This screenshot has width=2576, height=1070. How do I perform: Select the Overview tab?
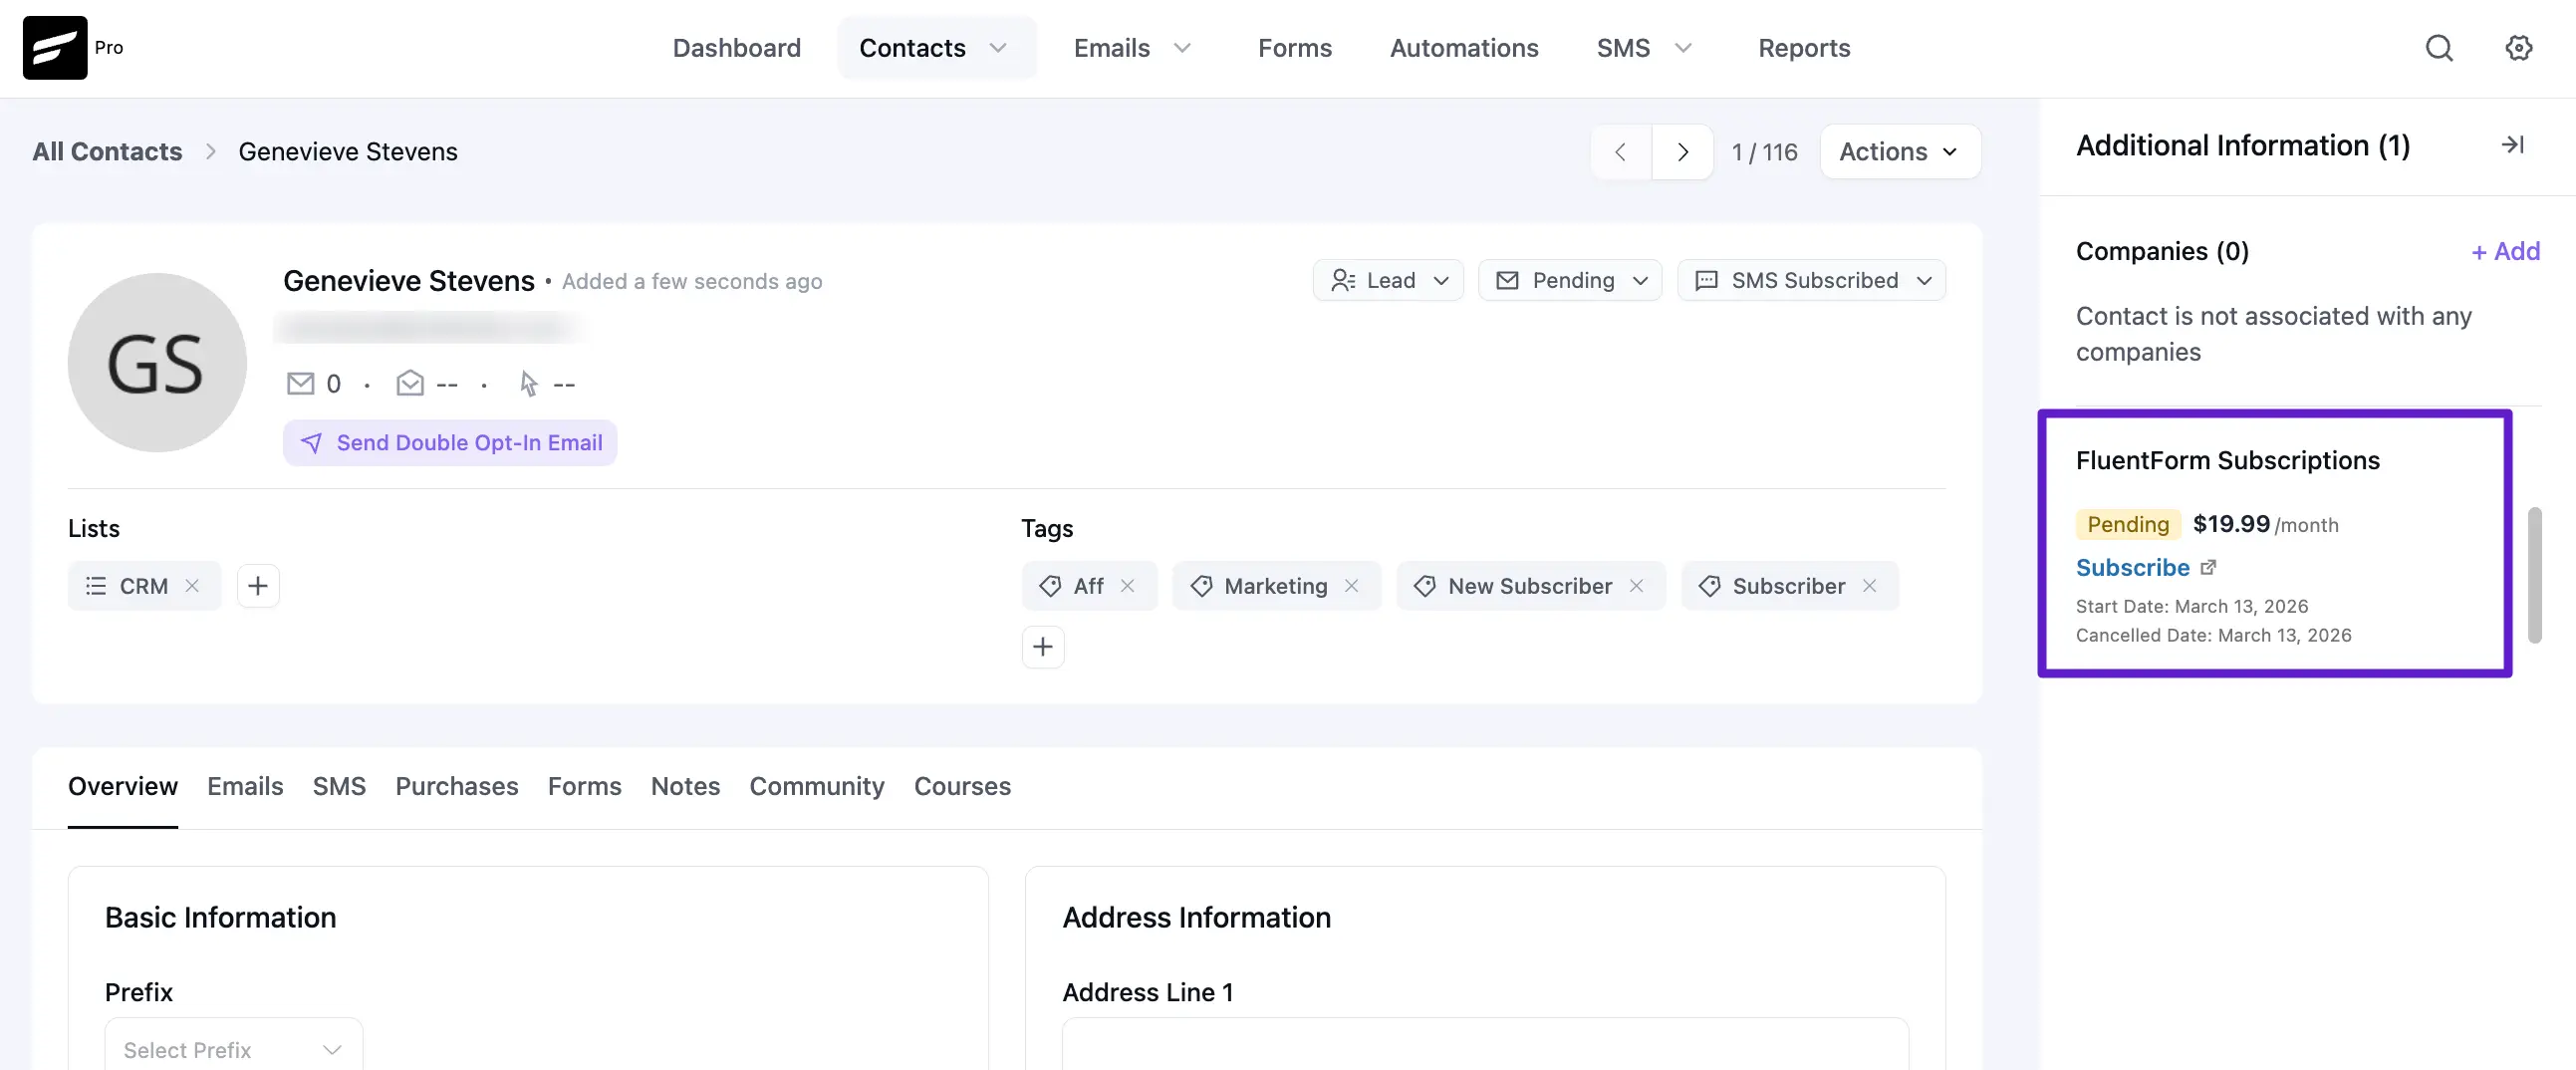click(123, 787)
